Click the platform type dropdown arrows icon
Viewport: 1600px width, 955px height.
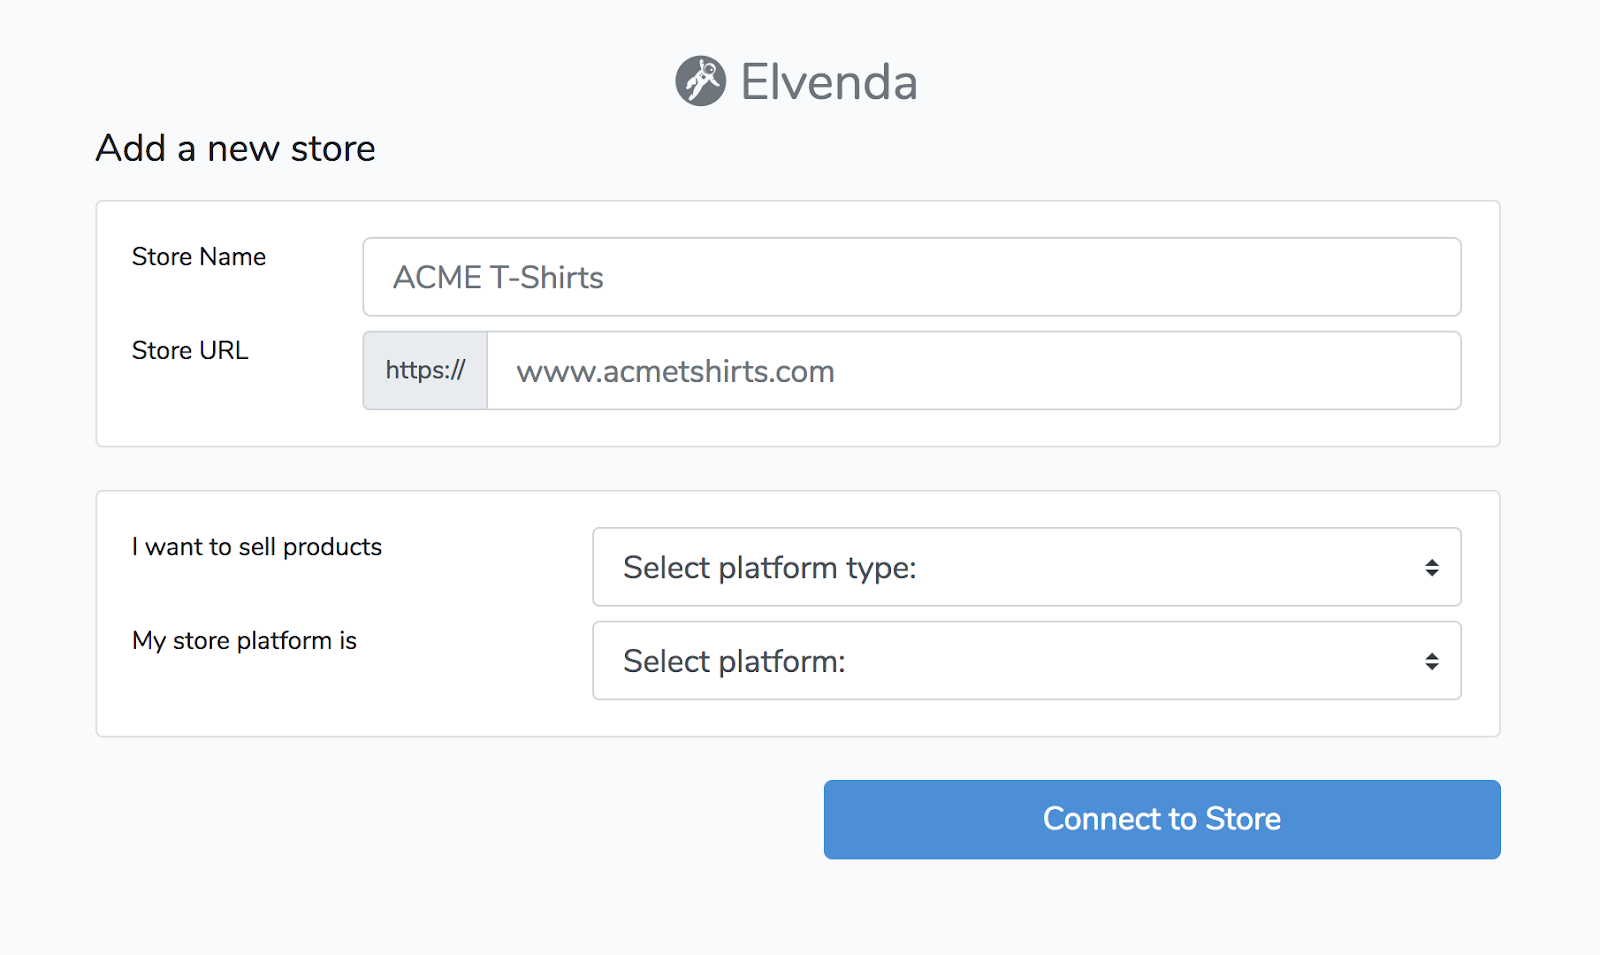(x=1432, y=568)
